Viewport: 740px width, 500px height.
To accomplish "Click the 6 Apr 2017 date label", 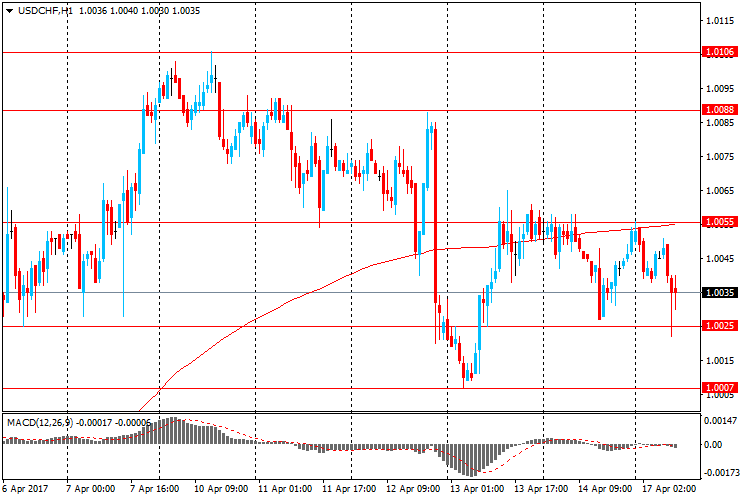I will pyautogui.click(x=24, y=489).
